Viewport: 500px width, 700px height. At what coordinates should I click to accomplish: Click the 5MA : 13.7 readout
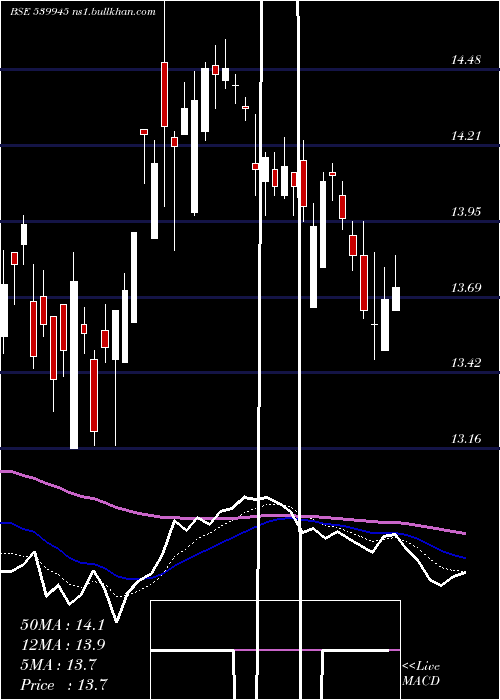point(58,665)
